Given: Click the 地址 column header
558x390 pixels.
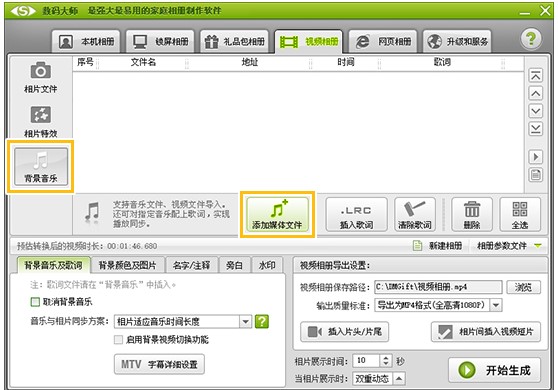Looking at the screenshot, I should pyautogui.click(x=250, y=62).
